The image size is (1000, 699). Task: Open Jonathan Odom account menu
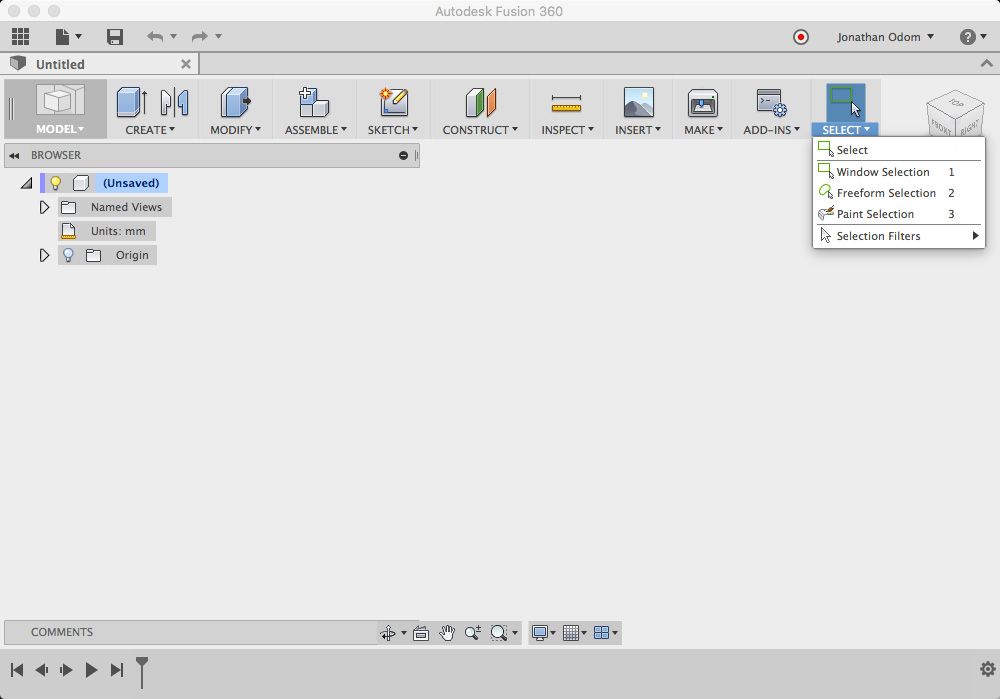tap(885, 37)
